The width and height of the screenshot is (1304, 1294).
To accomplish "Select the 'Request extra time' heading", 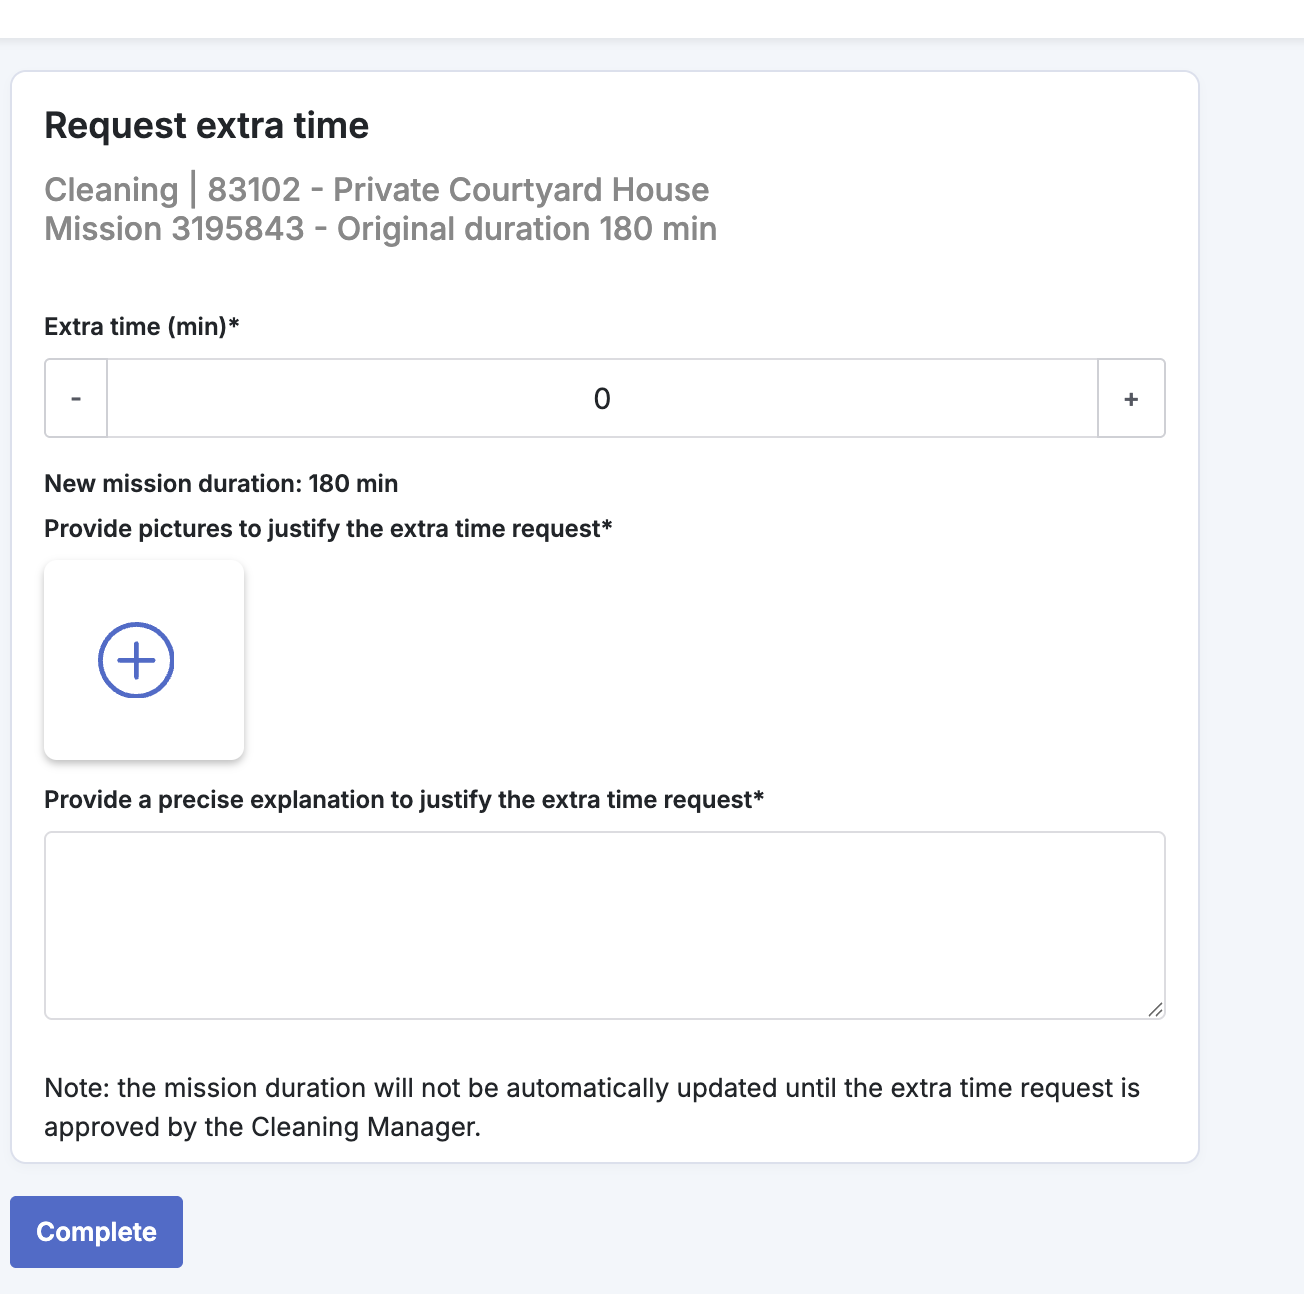I will tap(207, 125).
